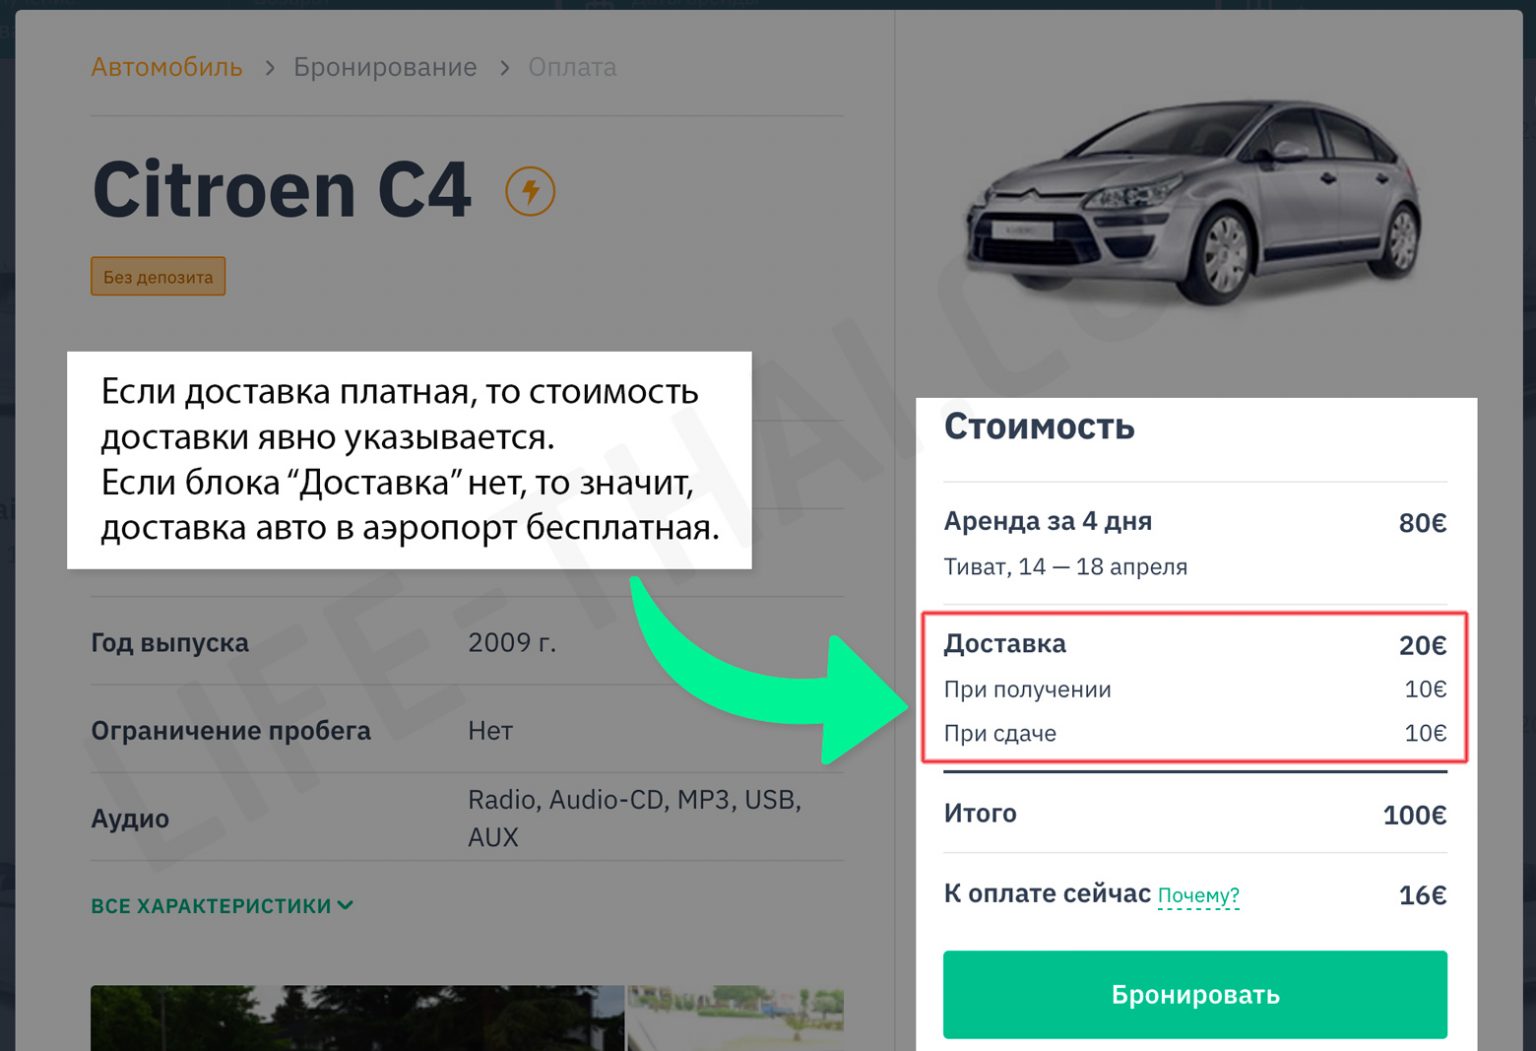This screenshot has width=1536, height=1051.
Task: Click the Доставка row label
Action: click(x=1005, y=644)
